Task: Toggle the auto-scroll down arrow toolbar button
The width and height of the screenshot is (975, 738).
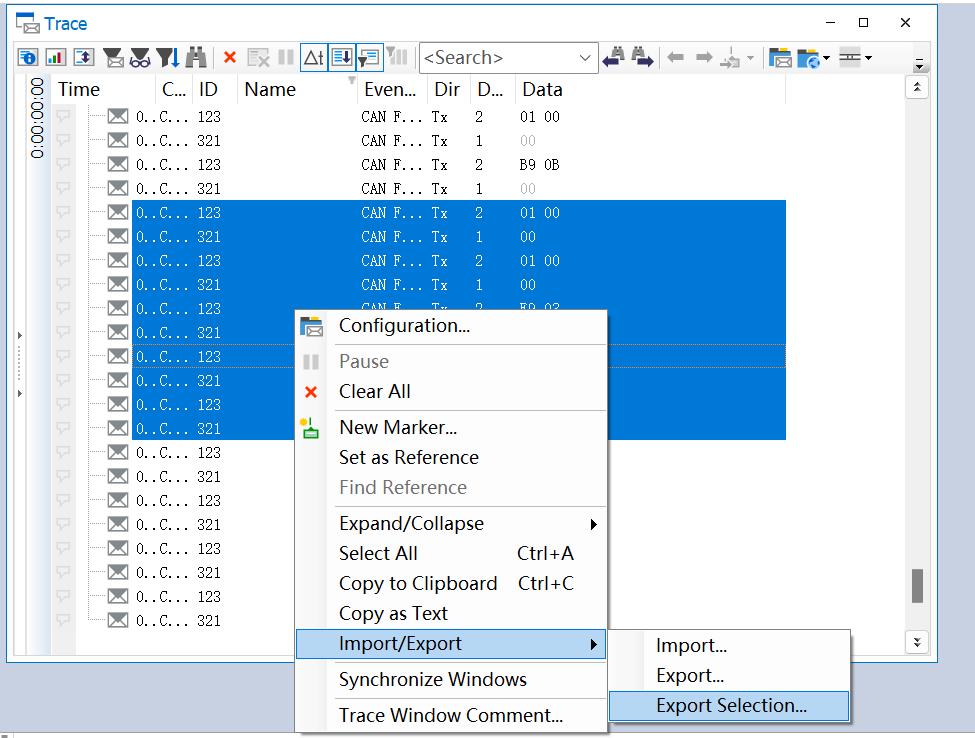Action: coord(341,58)
